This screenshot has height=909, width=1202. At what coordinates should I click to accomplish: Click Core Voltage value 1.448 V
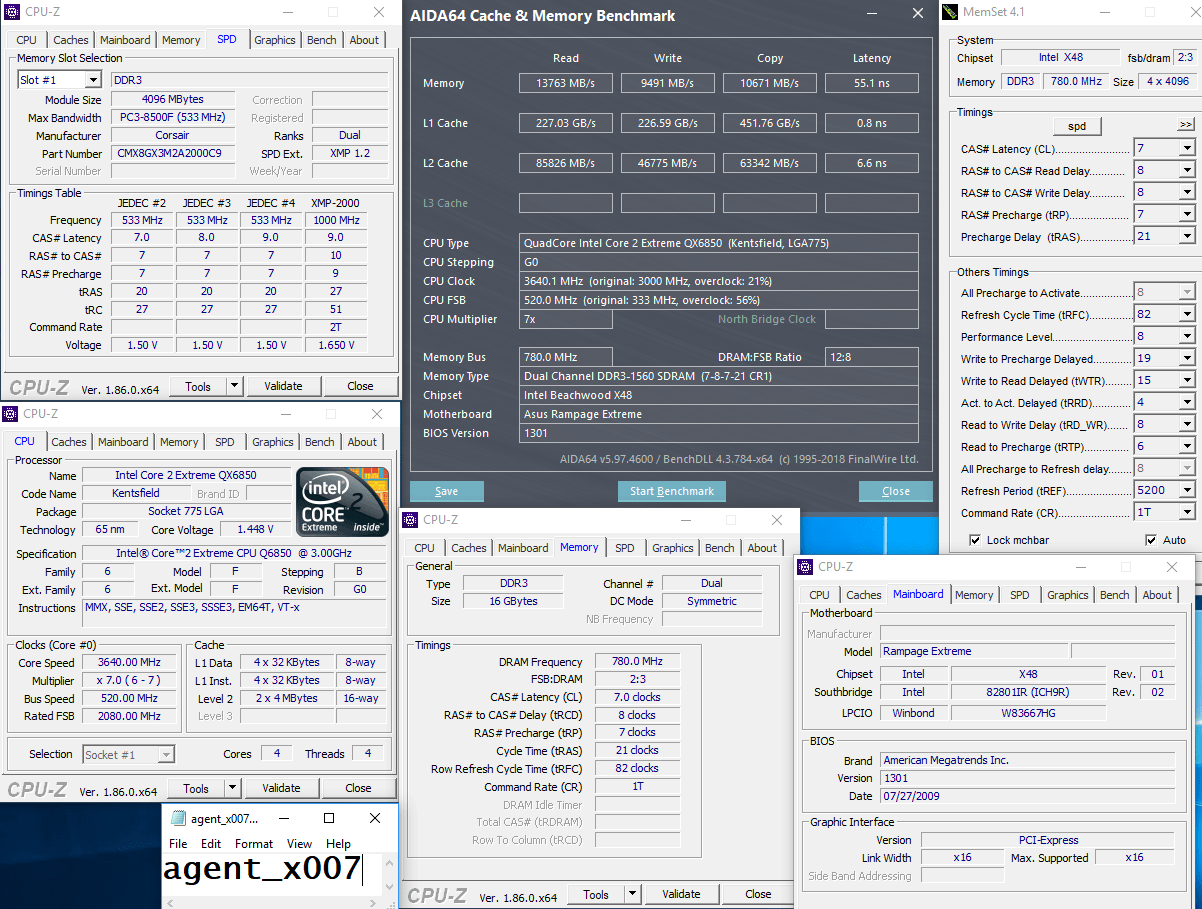[x=255, y=529]
